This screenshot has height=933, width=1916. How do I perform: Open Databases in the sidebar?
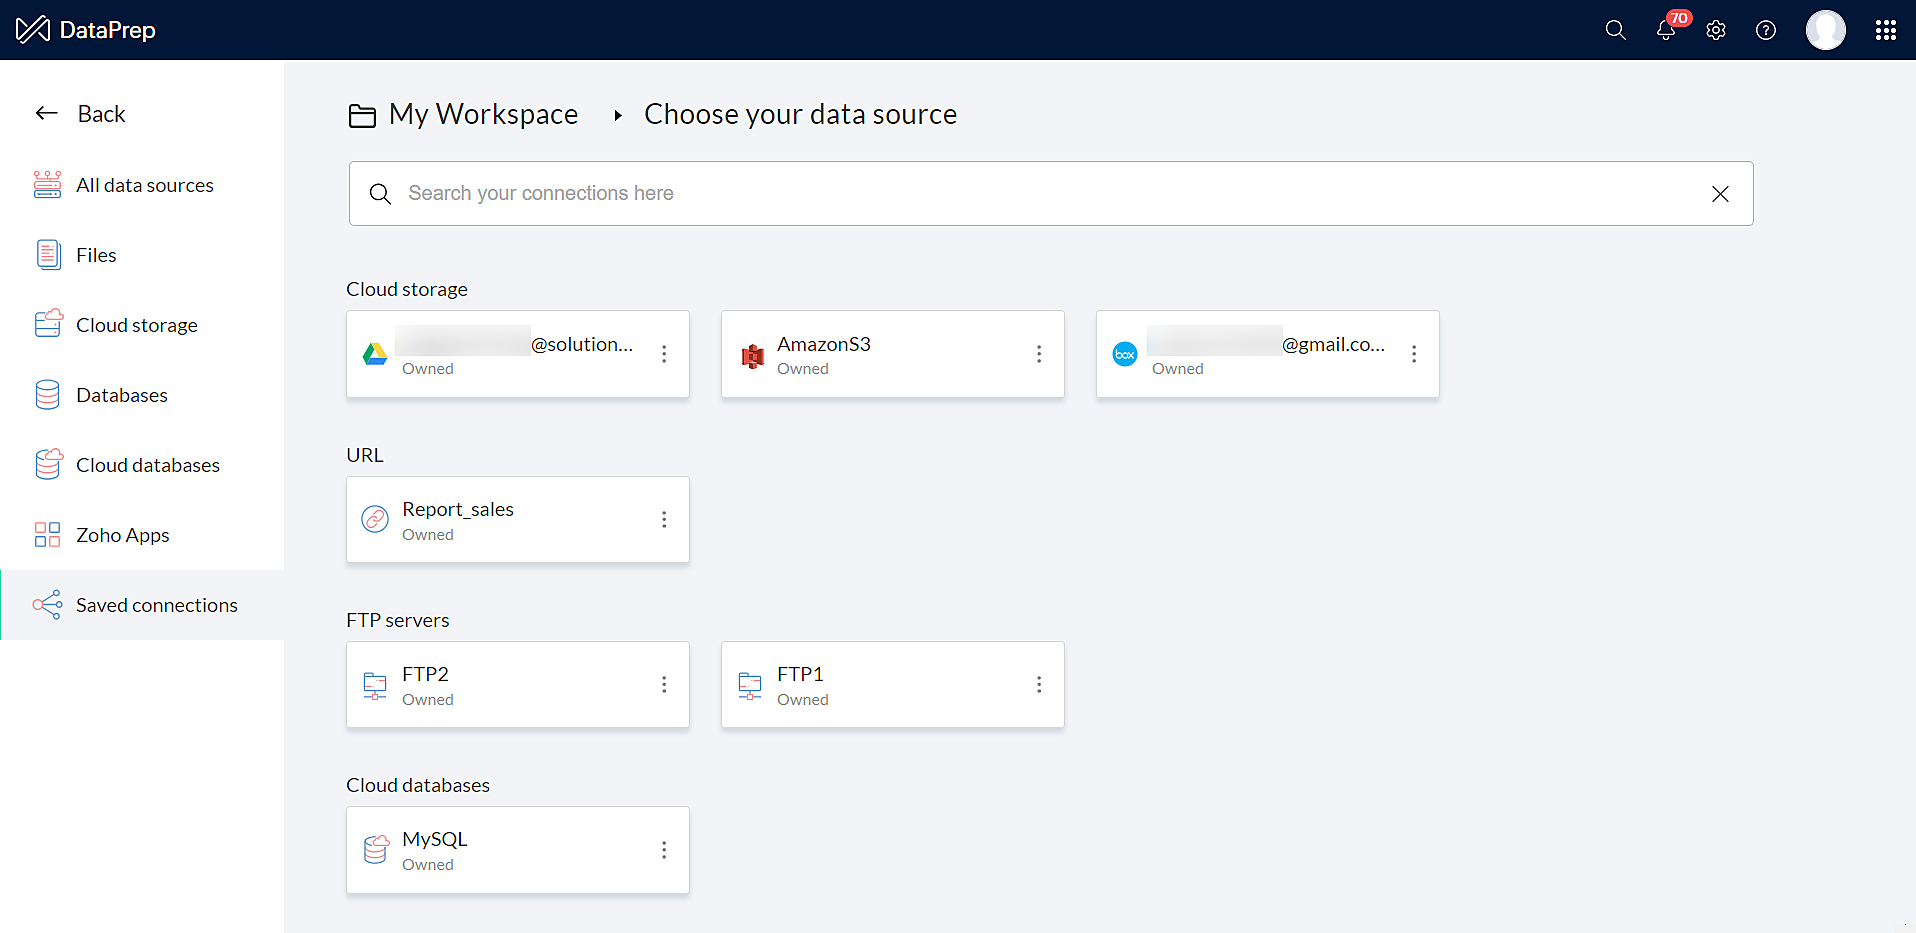pos(122,395)
